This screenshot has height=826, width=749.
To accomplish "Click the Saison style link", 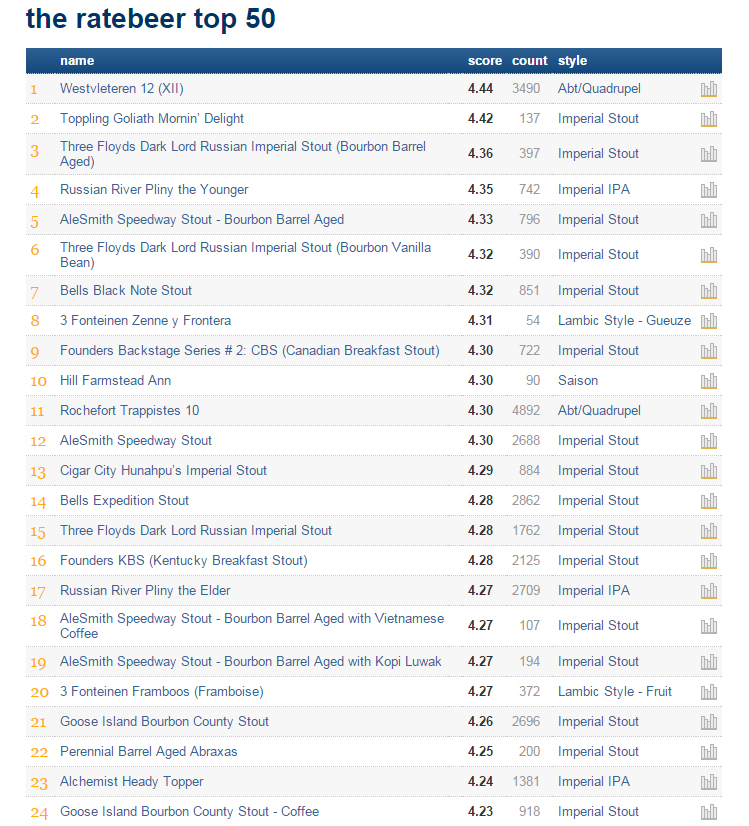I will tap(578, 381).
